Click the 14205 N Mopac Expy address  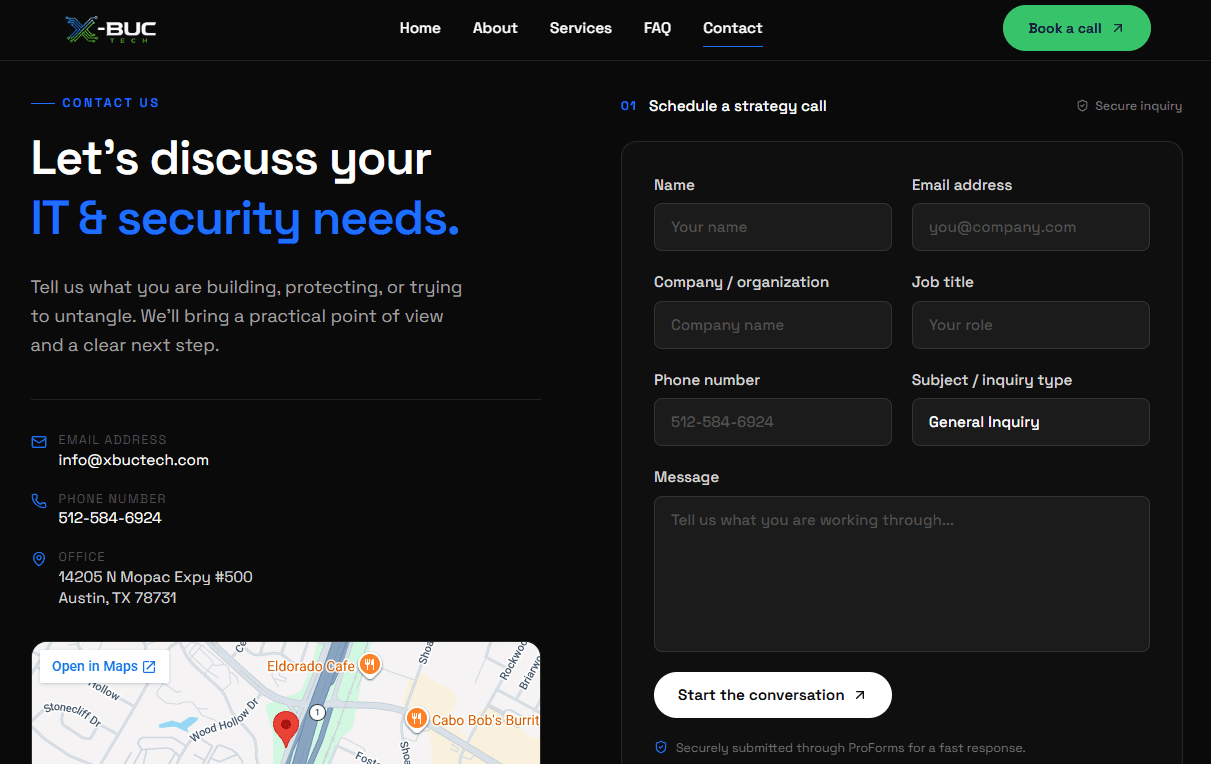(x=155, y=577)
